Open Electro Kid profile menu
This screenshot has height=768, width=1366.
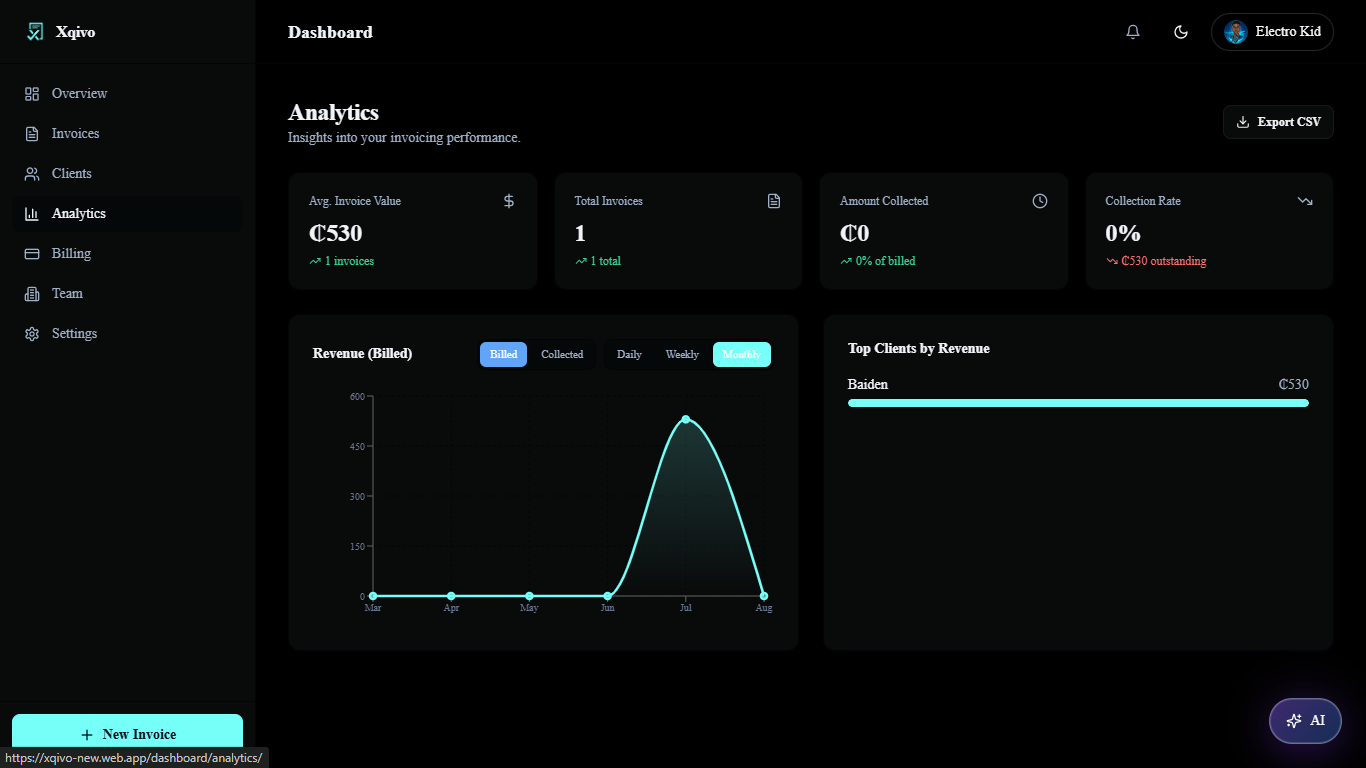point(1272,32)
